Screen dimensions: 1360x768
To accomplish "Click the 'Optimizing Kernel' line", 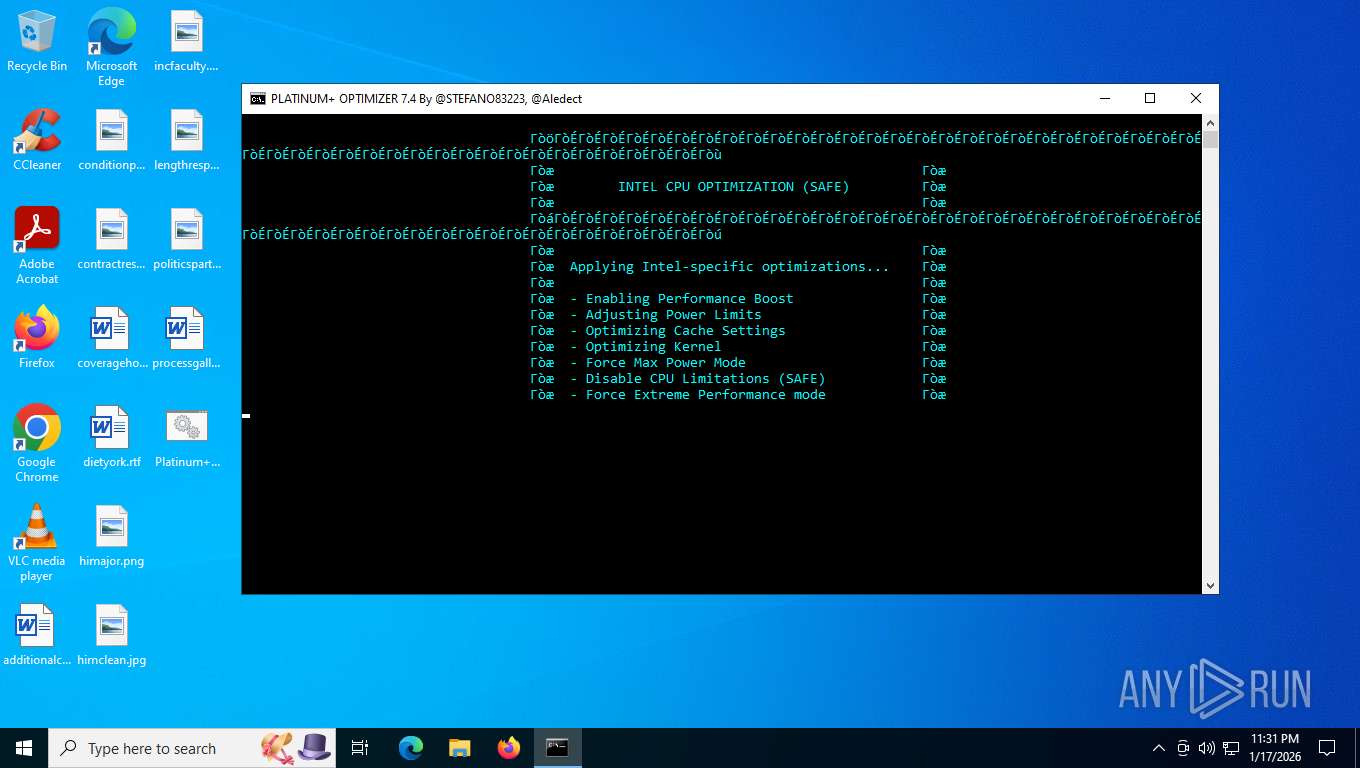I will (645, 347).
